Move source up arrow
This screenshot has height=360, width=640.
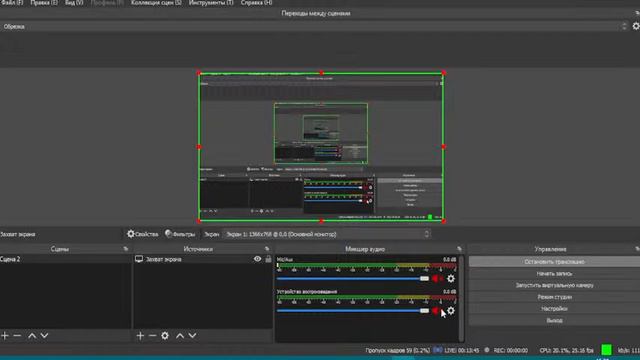click(180, 336)
